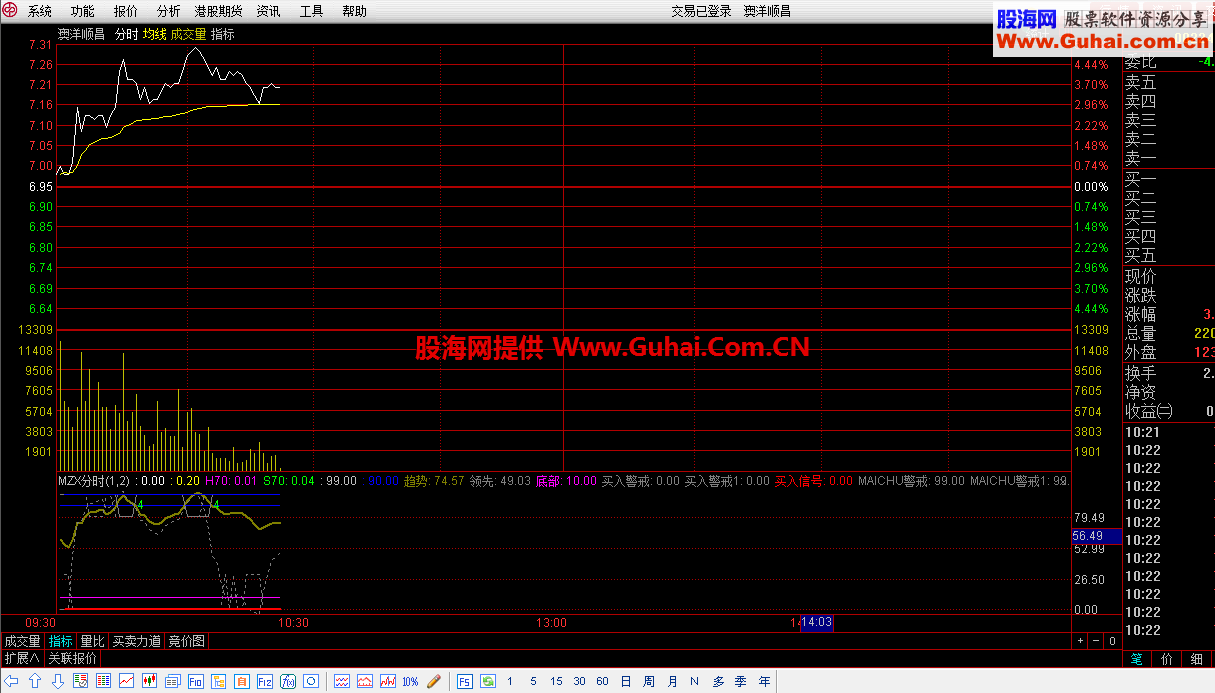This screenshot has height=693, width=1215.
Task: Select the 5-minute period button
Action: [x=533, y=681]
